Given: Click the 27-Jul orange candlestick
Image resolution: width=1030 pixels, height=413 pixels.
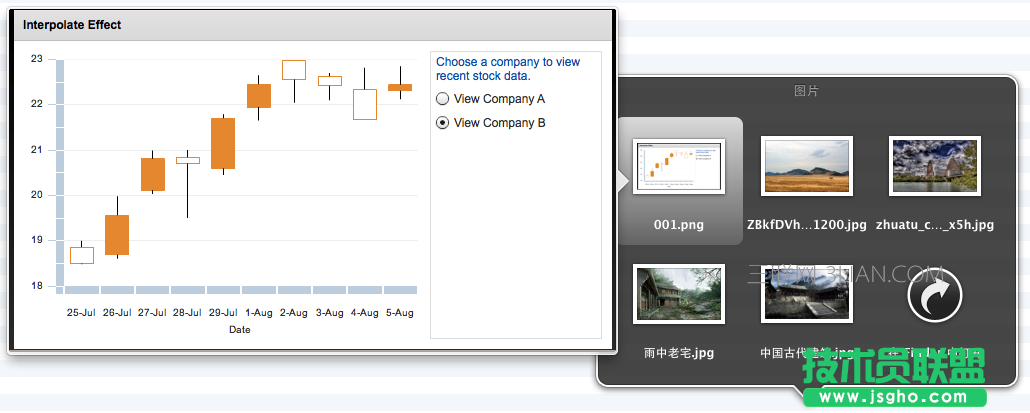Looking at the screenshot, I should 153,174.
